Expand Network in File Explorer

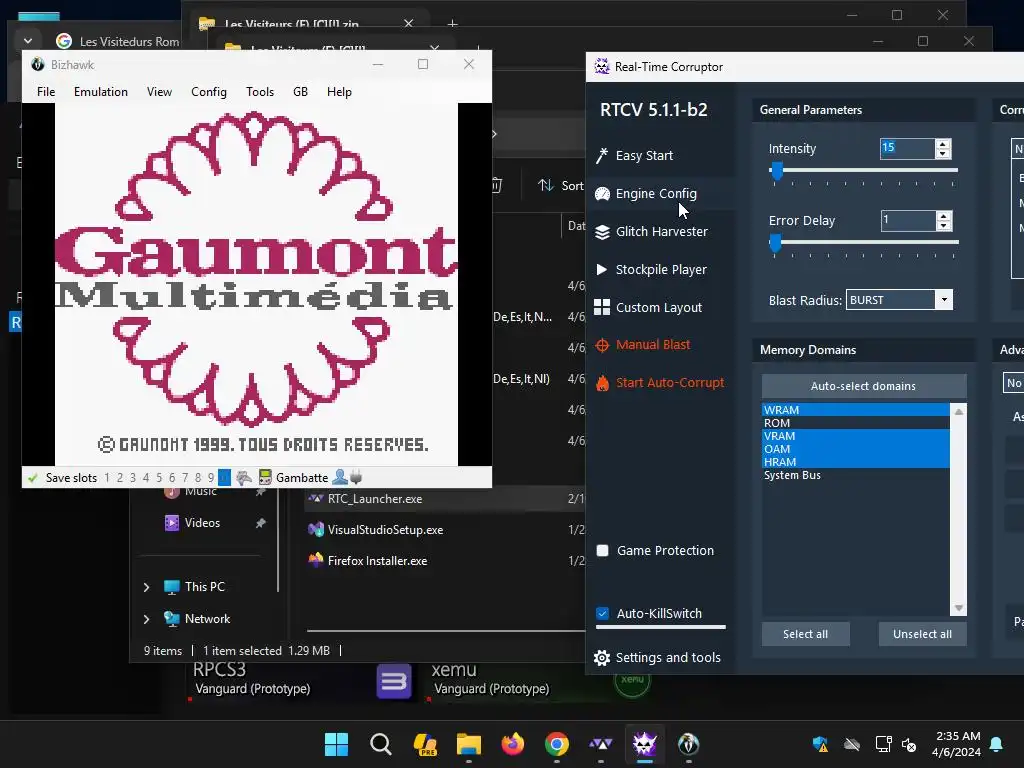point(146,619)
